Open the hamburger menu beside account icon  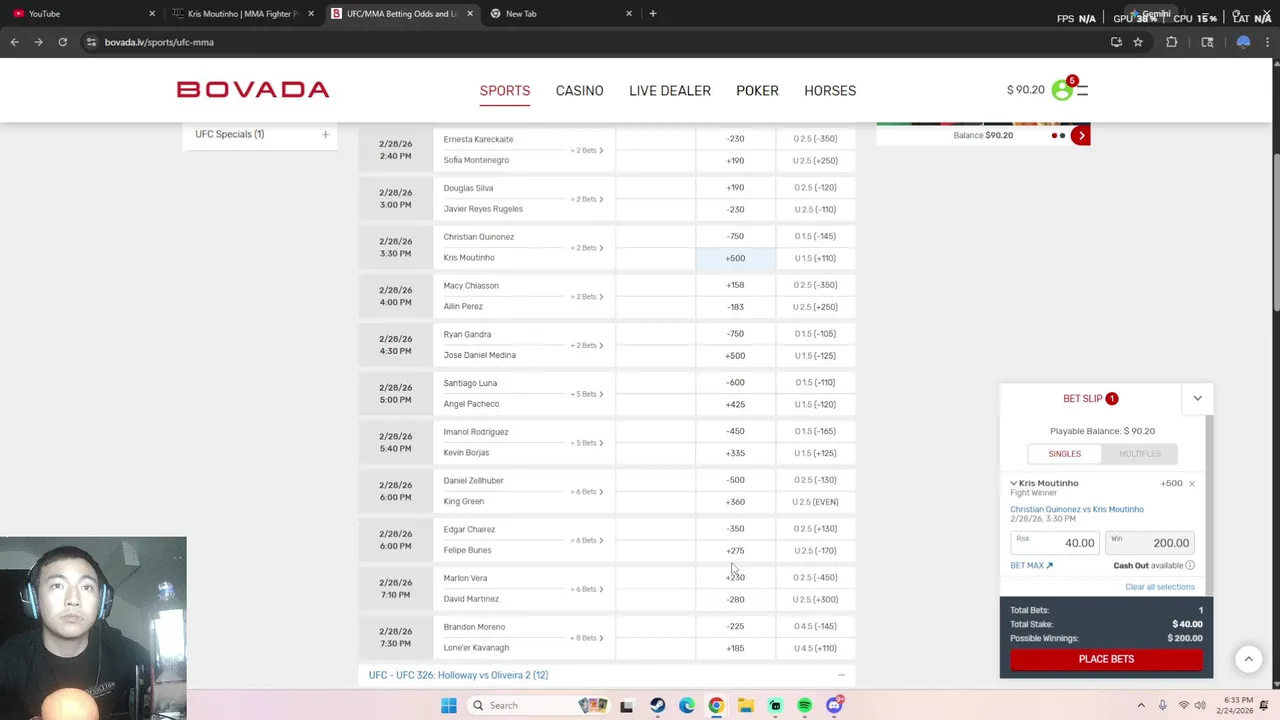pos(1082,91)
